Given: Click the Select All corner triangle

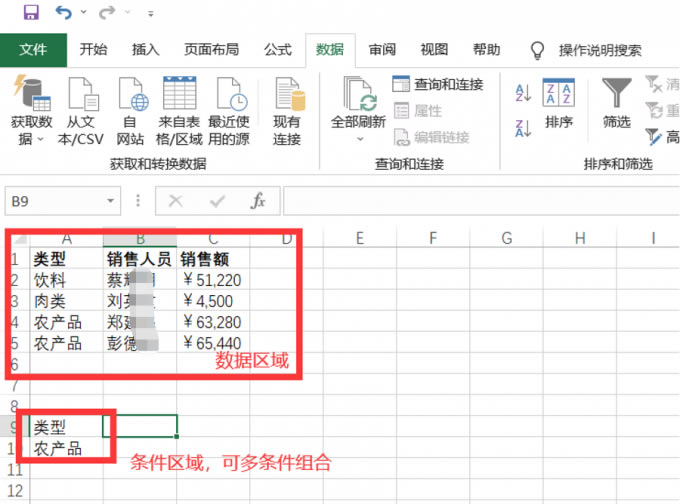Looking at the screenshot, I should (19, 239).
